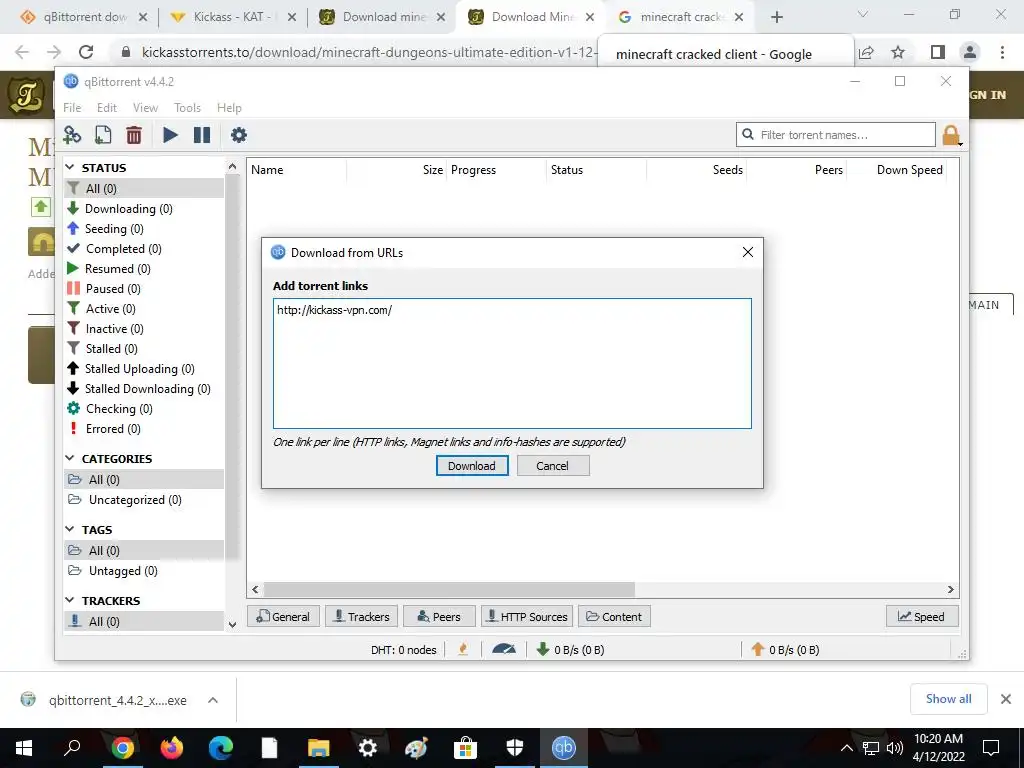
Task: Click torrent list scroll right arrow
Action: click(x=951, y=590)
